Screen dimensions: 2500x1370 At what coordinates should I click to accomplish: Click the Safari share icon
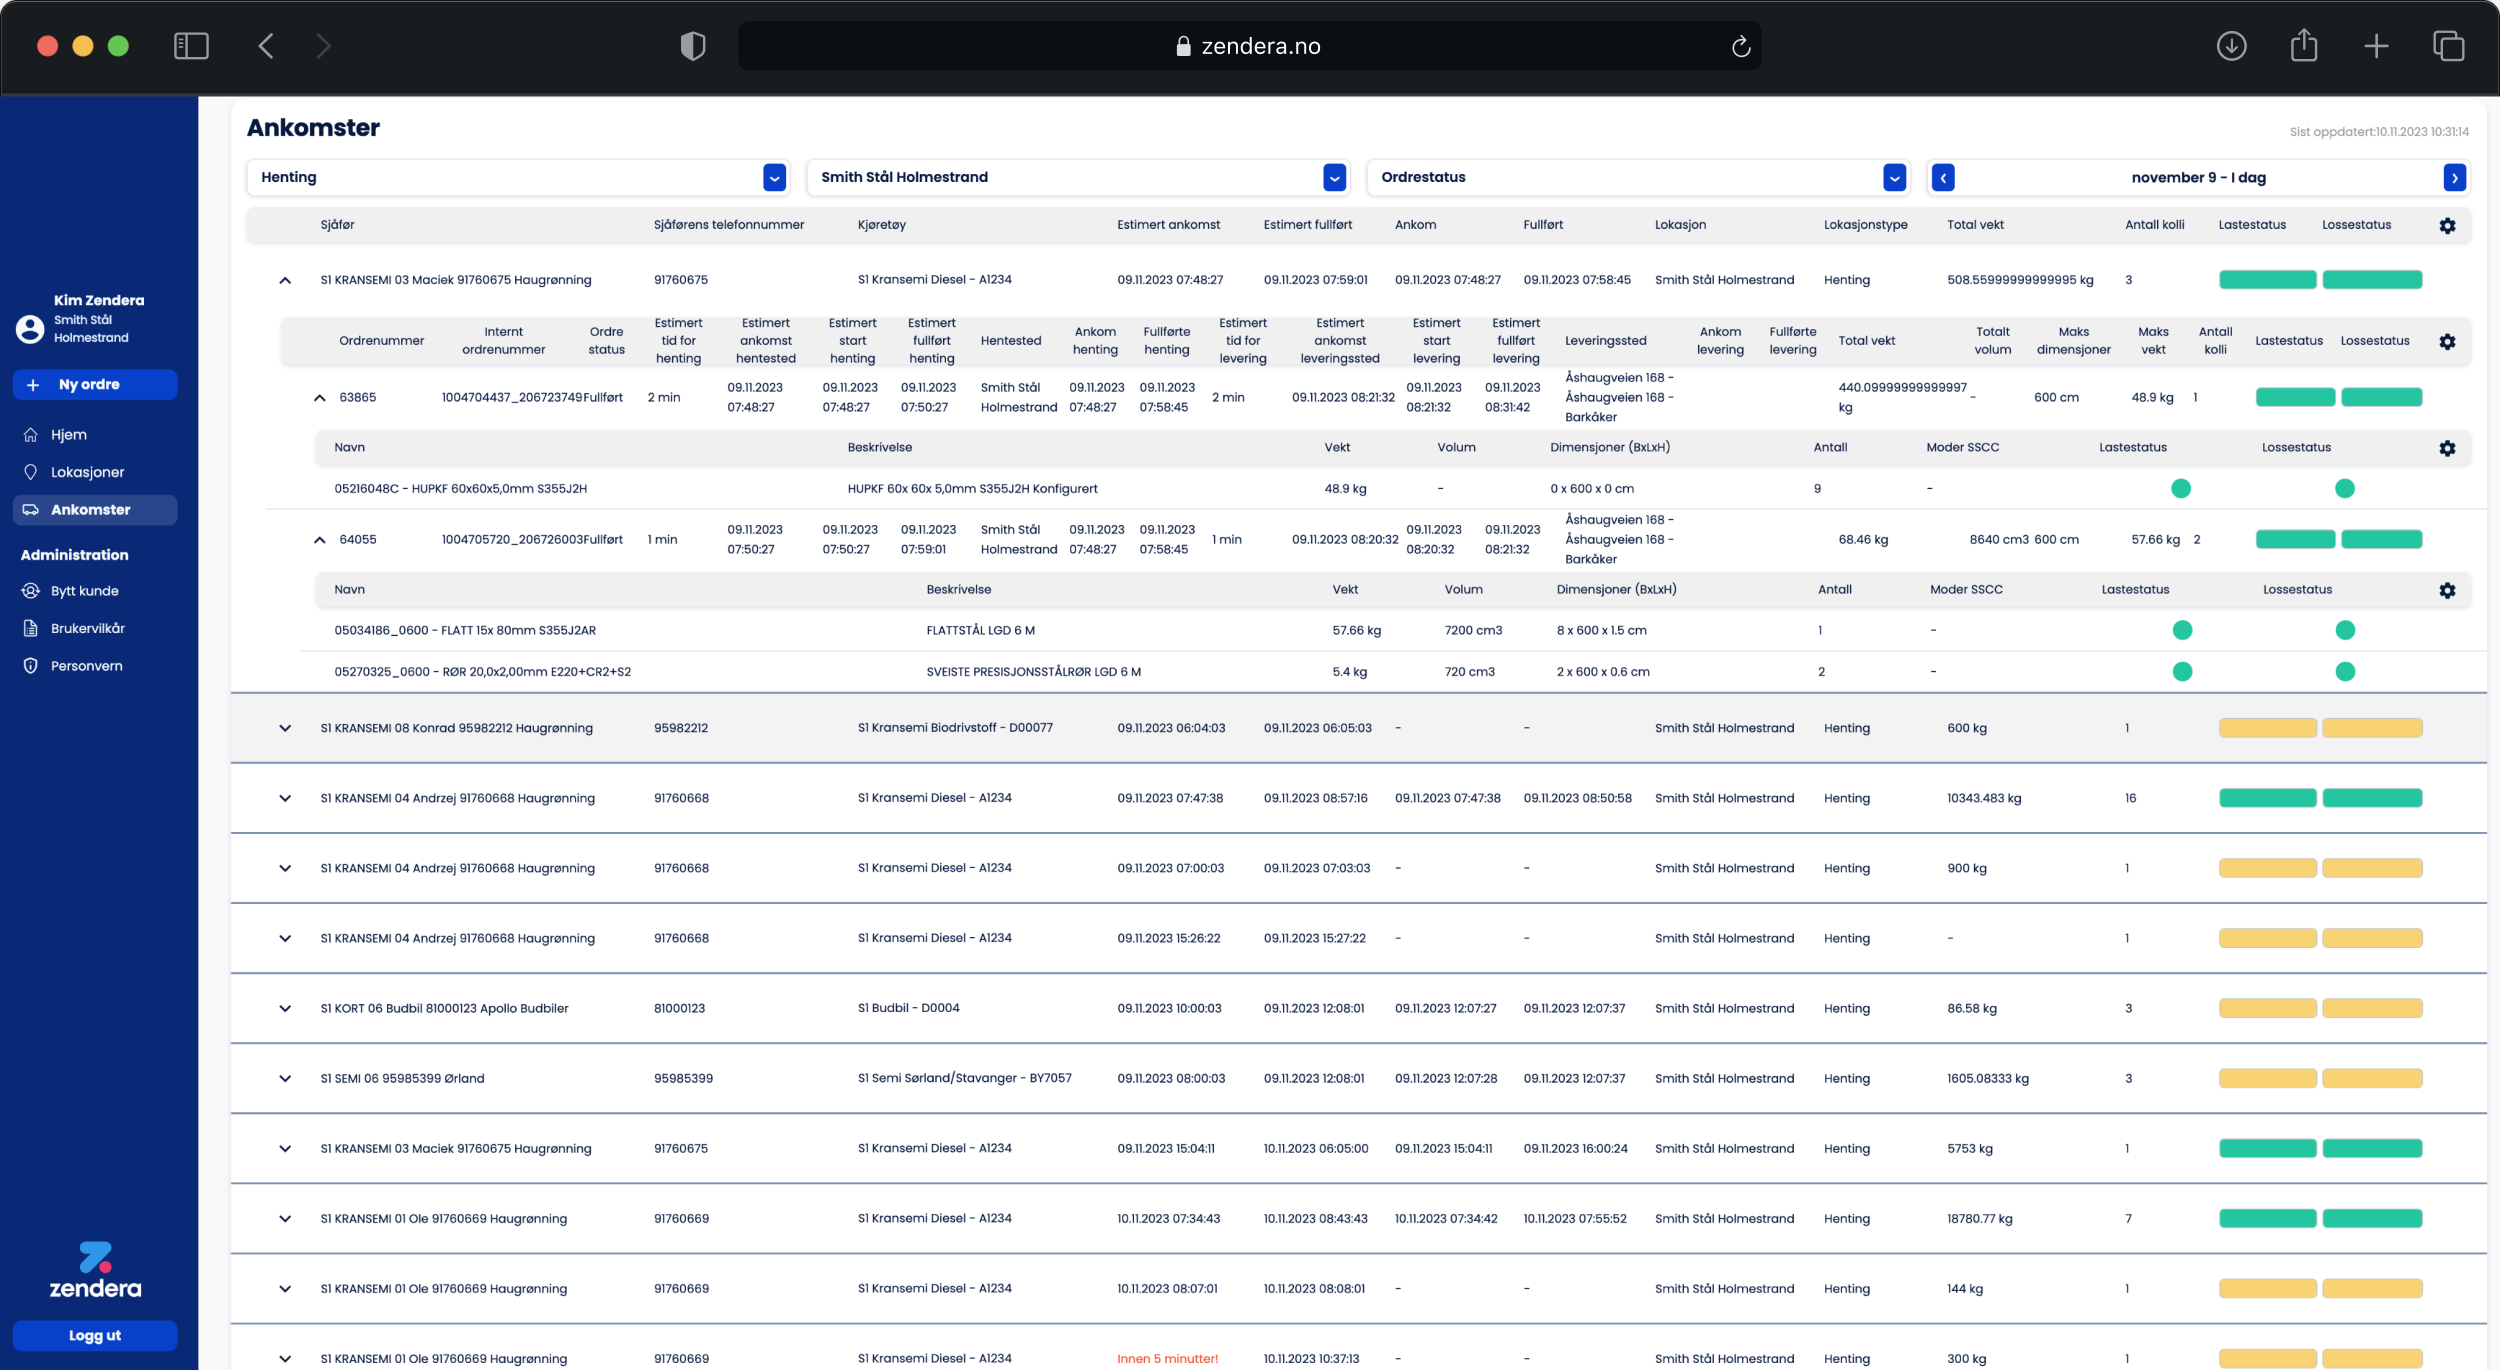point(2303,46)
